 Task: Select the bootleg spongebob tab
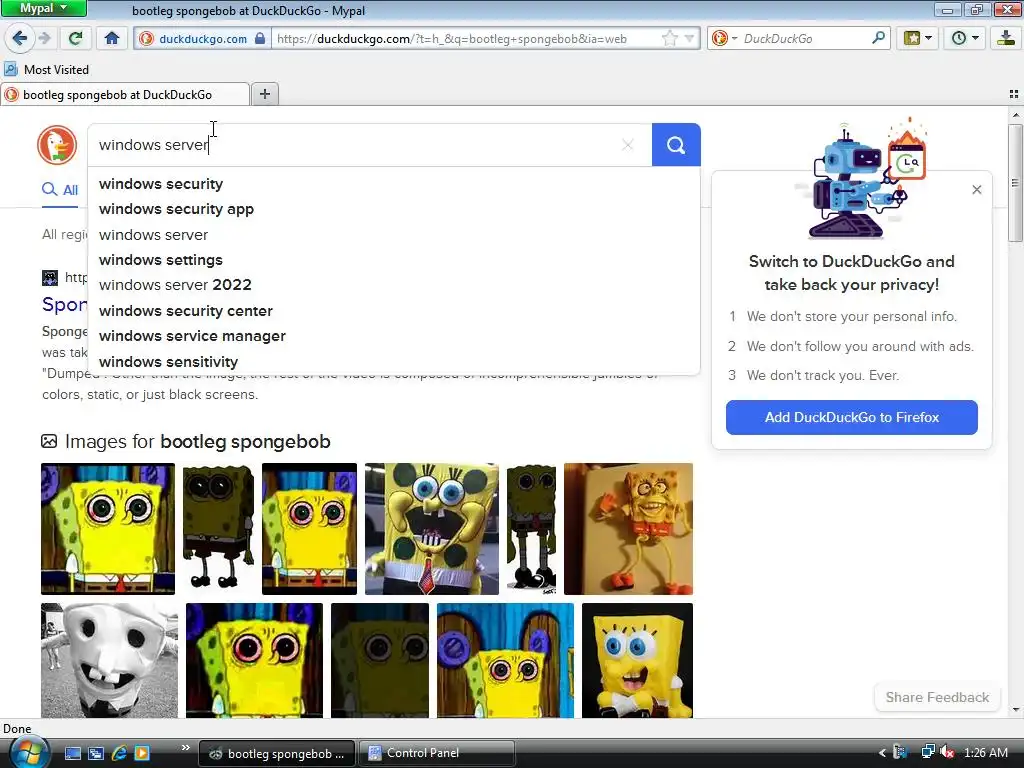pyautogui.click(x=125, y=95)
